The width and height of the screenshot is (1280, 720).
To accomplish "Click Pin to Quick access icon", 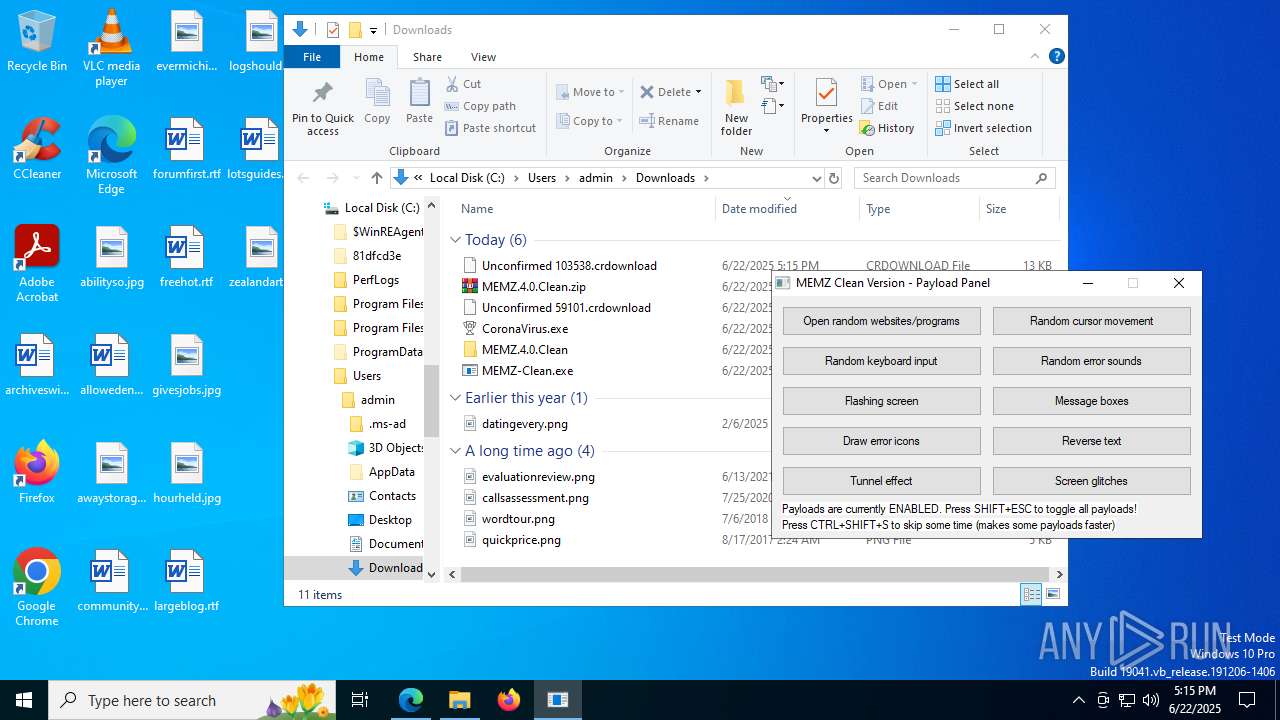I will (x=322, y=95).
